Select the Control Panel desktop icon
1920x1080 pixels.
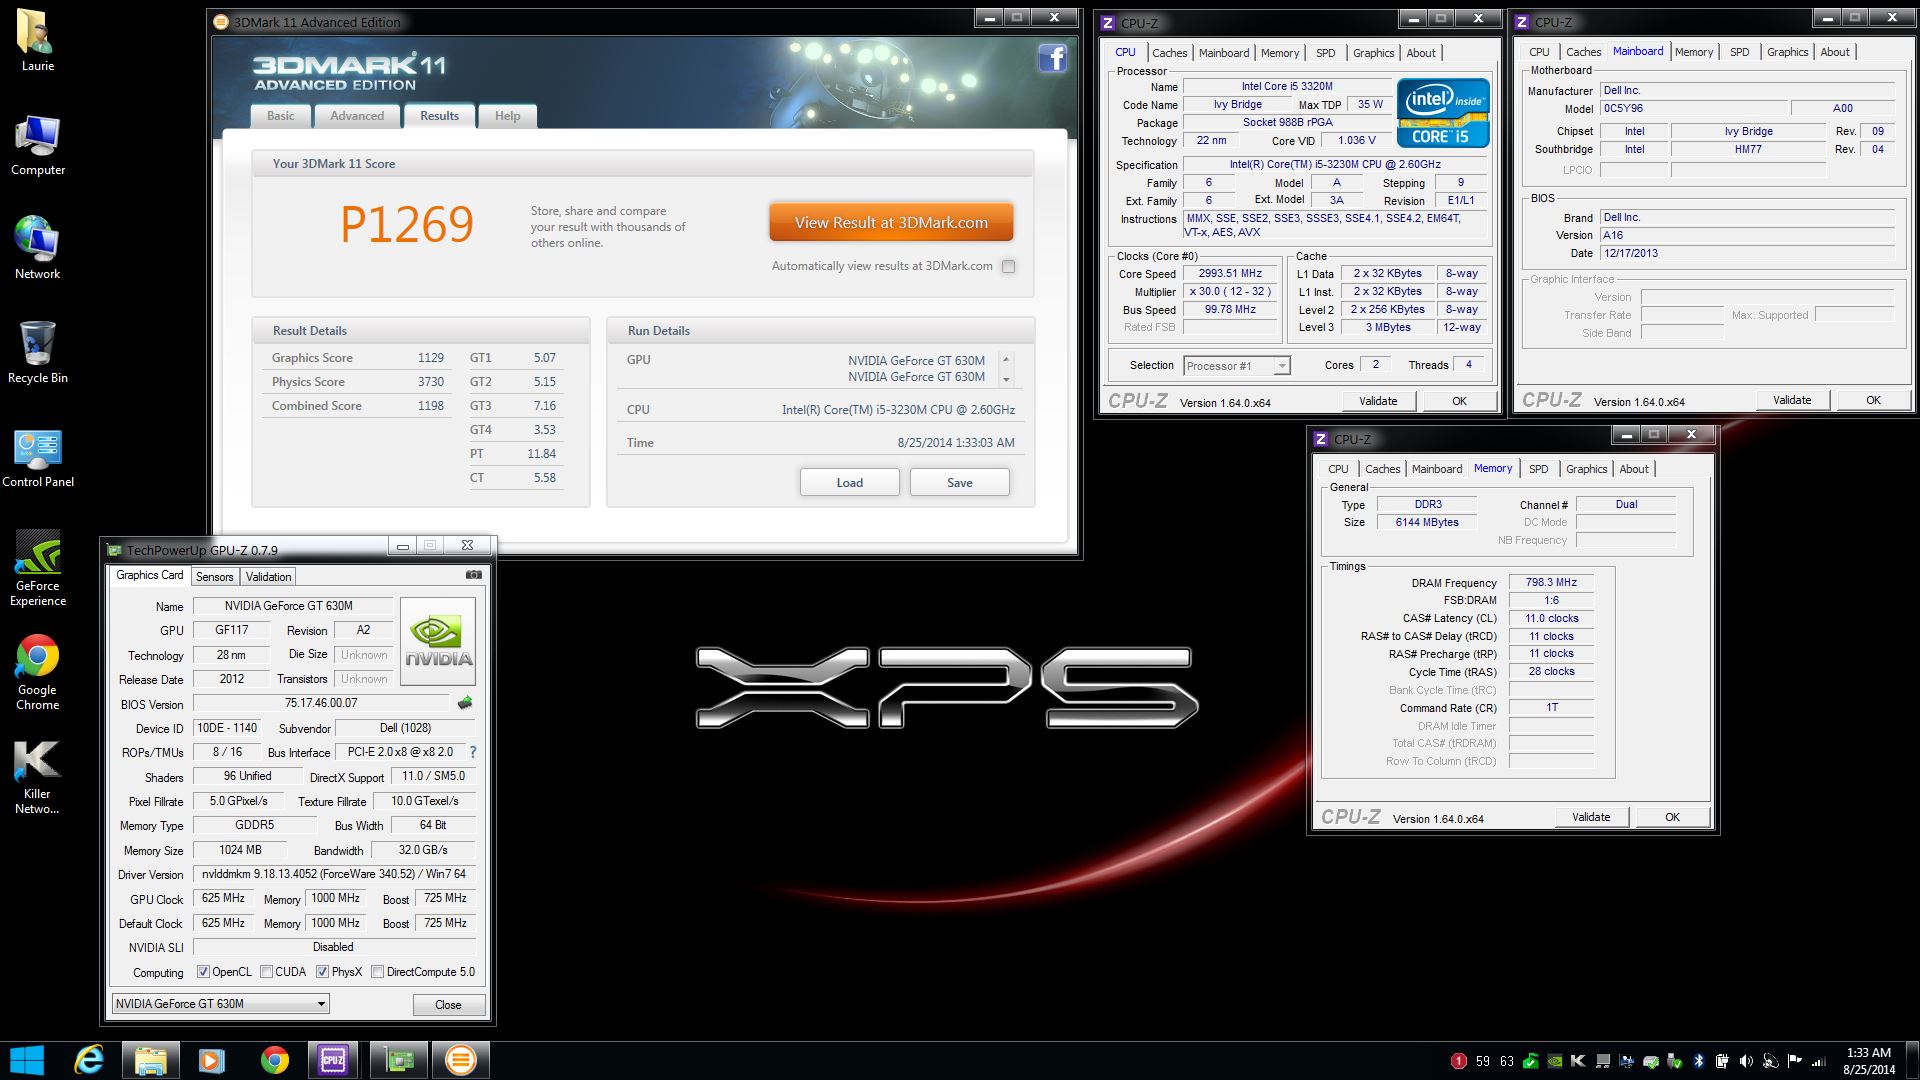pos(38,458)
